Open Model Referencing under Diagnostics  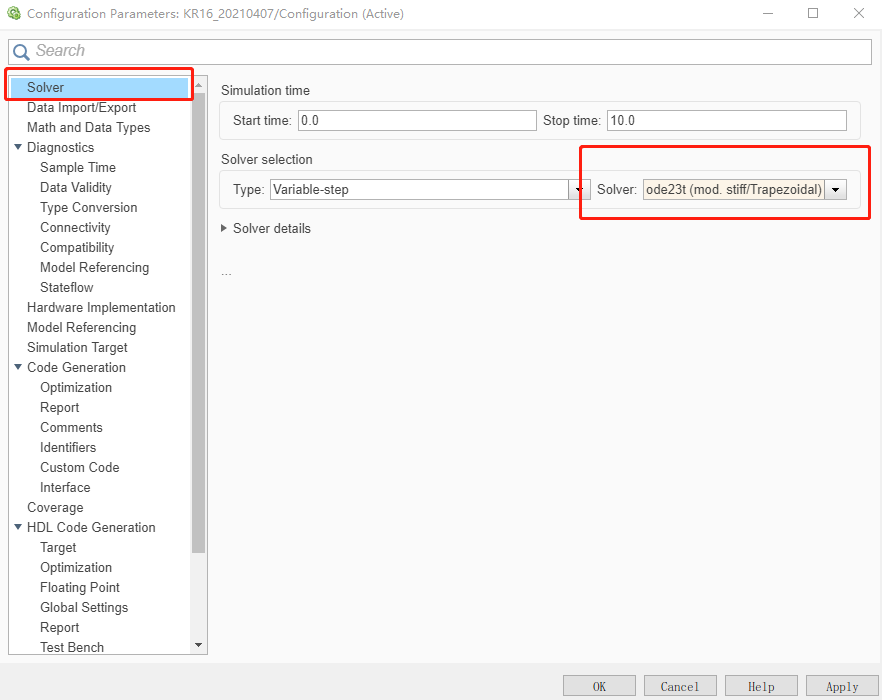94,267
